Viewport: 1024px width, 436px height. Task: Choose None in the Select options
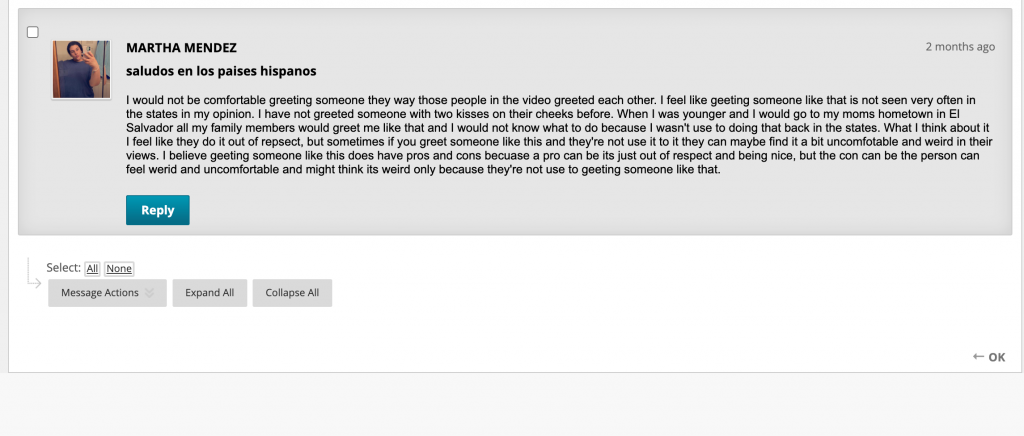pyautogui.click(x=119, y=268)
